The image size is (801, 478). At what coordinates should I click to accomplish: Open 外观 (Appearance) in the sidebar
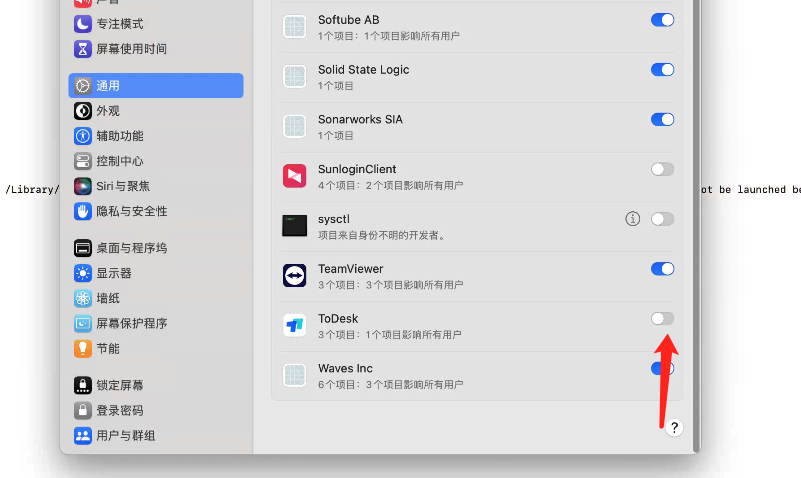coord(156,111)
